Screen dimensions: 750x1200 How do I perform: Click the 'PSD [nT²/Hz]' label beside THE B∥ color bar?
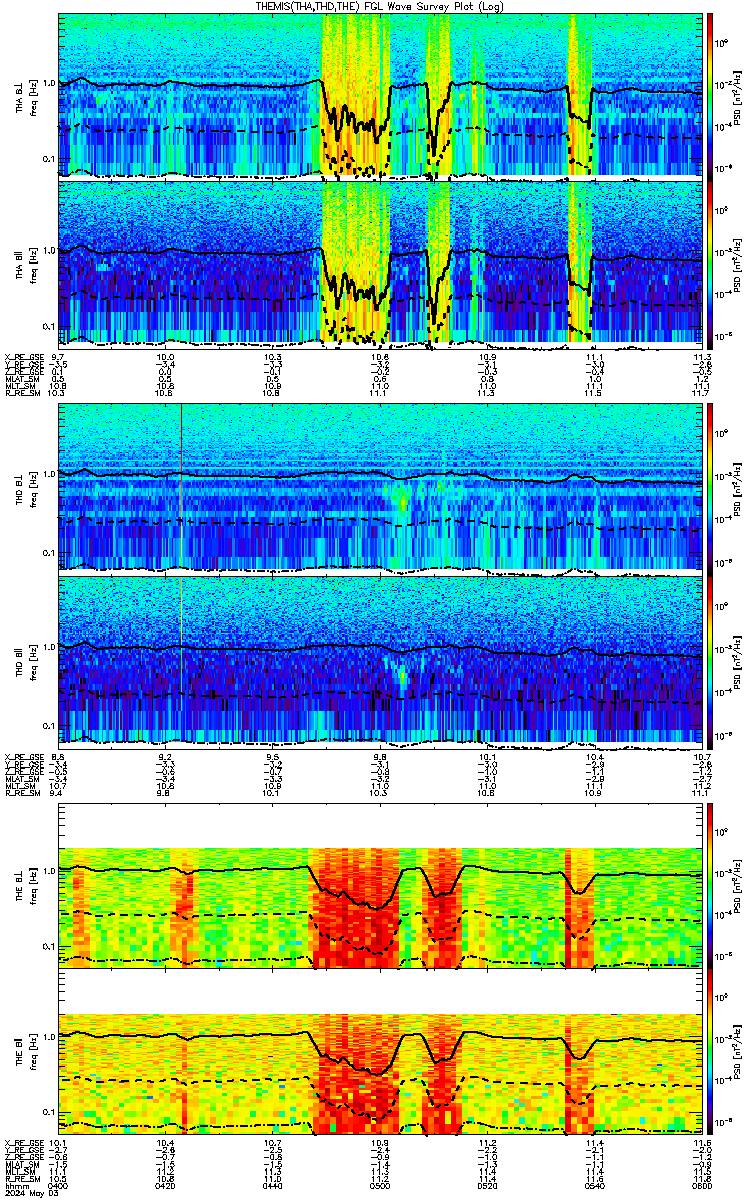click(x=738, y=1051)
